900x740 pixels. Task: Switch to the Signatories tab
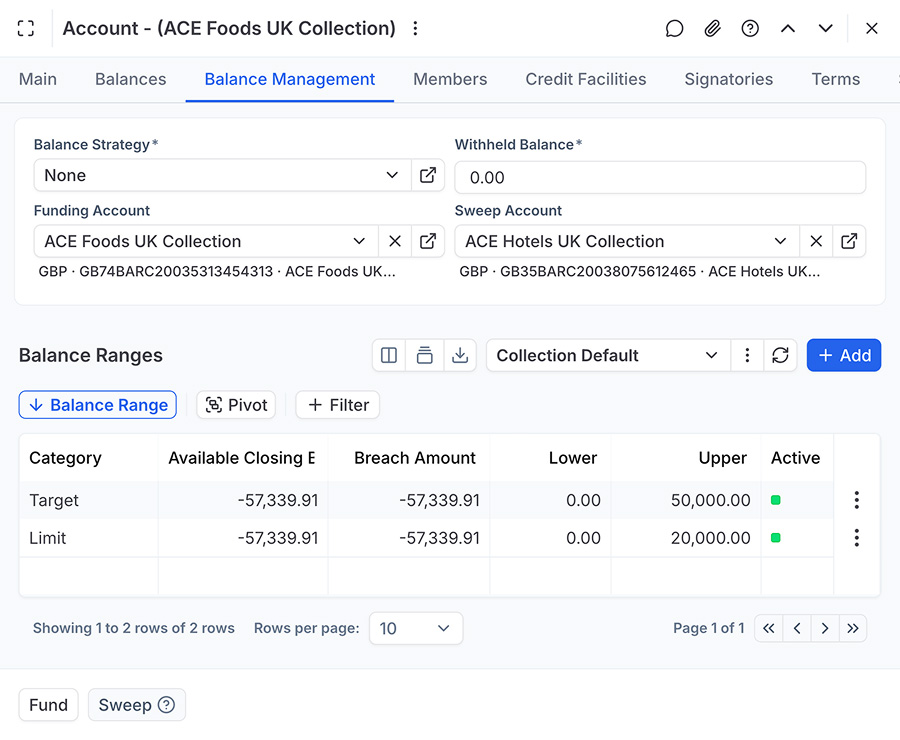point(728,79)
